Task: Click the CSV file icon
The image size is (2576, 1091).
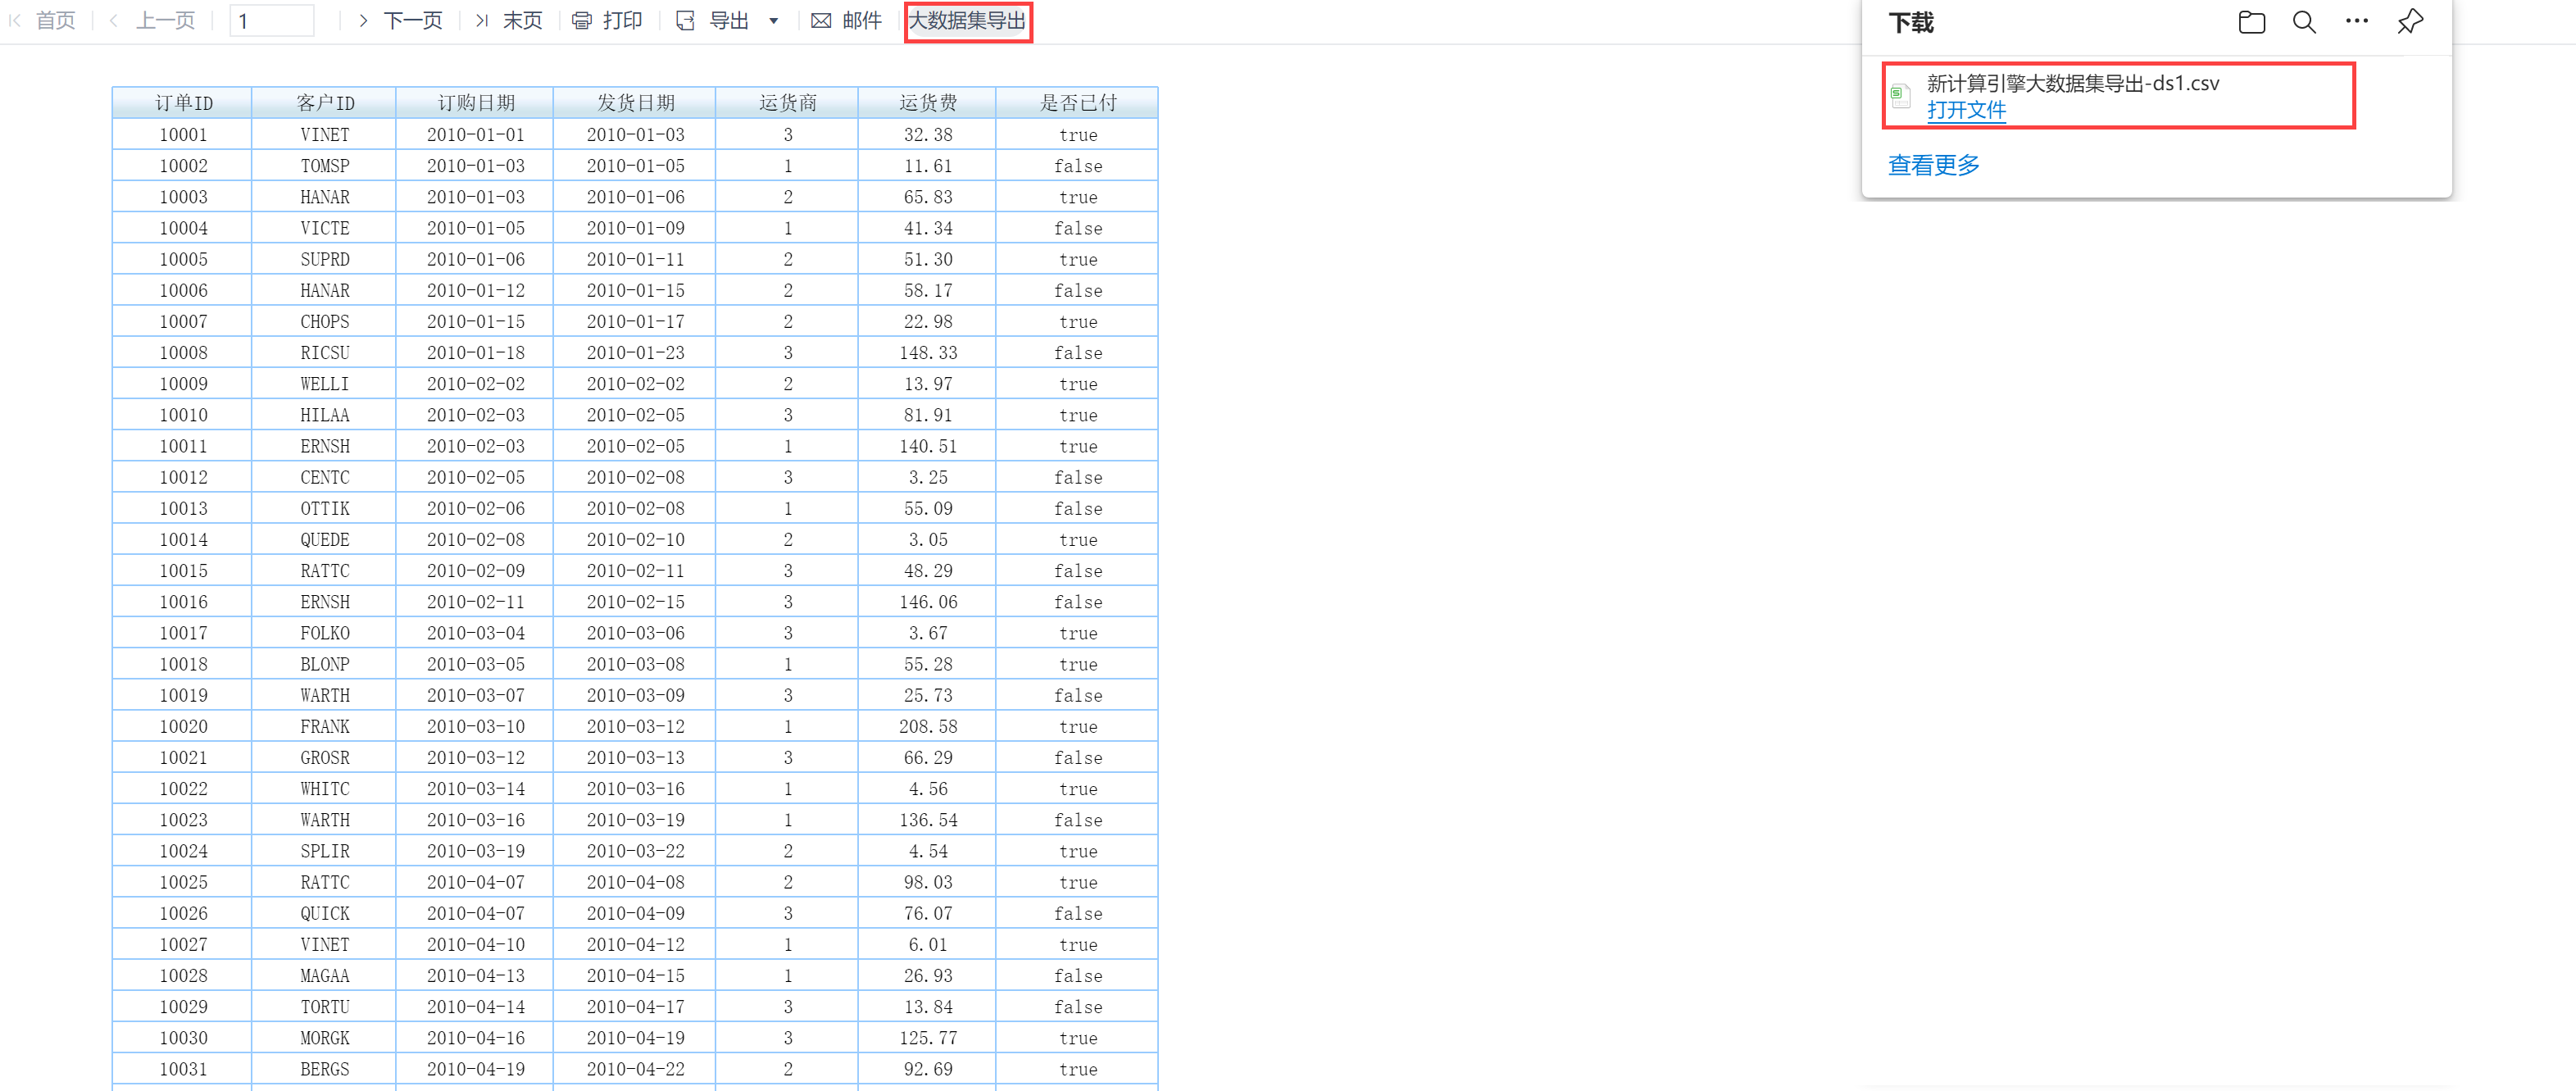Action: (1901, 96)
